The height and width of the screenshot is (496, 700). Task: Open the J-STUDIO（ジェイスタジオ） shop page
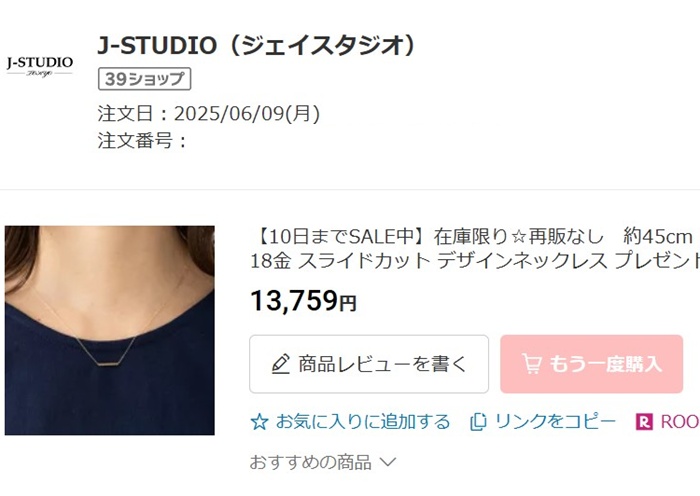pos(257,45)
